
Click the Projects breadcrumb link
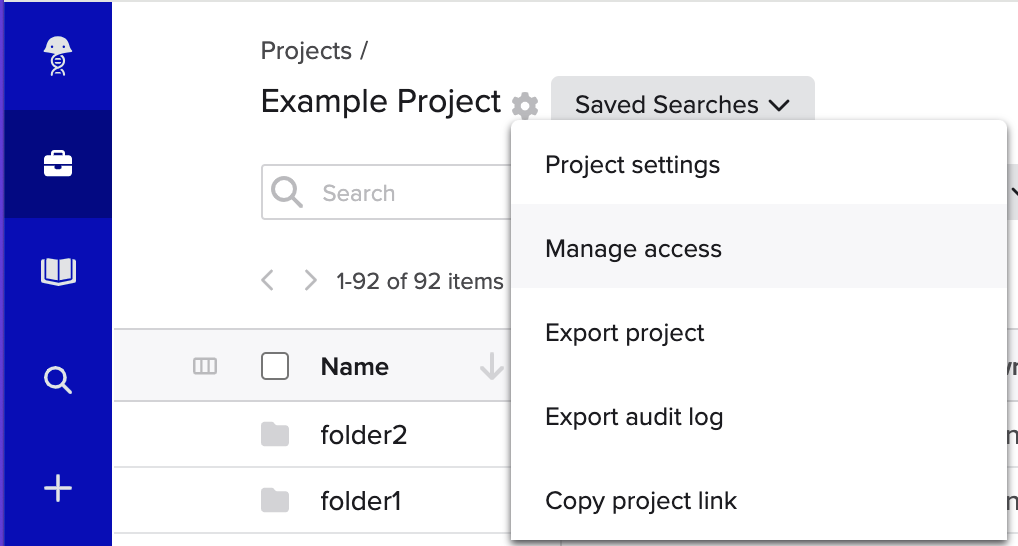[306, 51]
